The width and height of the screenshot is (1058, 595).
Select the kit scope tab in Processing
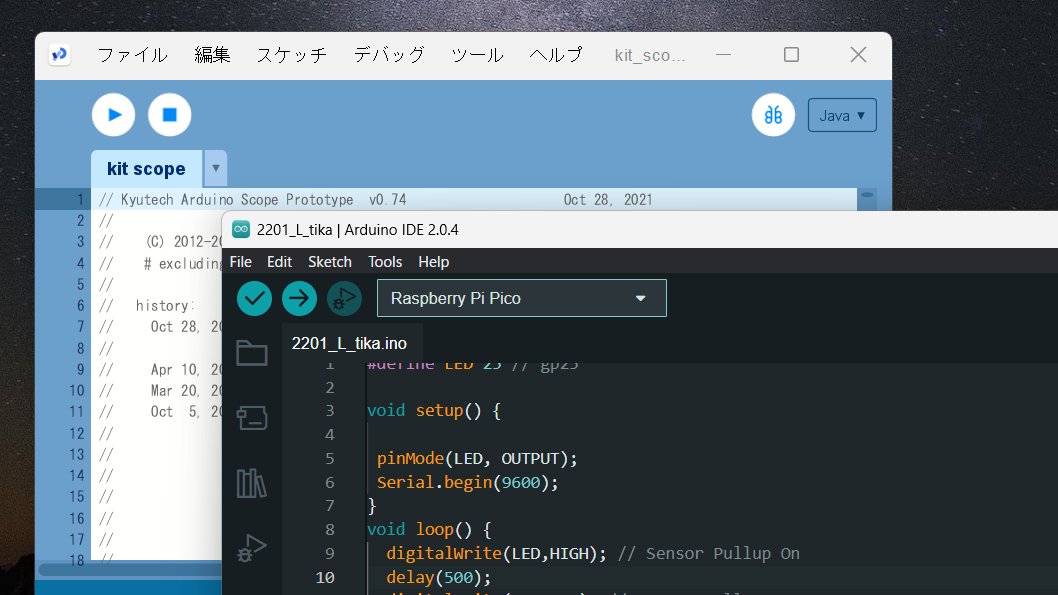click(x=146, y=169)
